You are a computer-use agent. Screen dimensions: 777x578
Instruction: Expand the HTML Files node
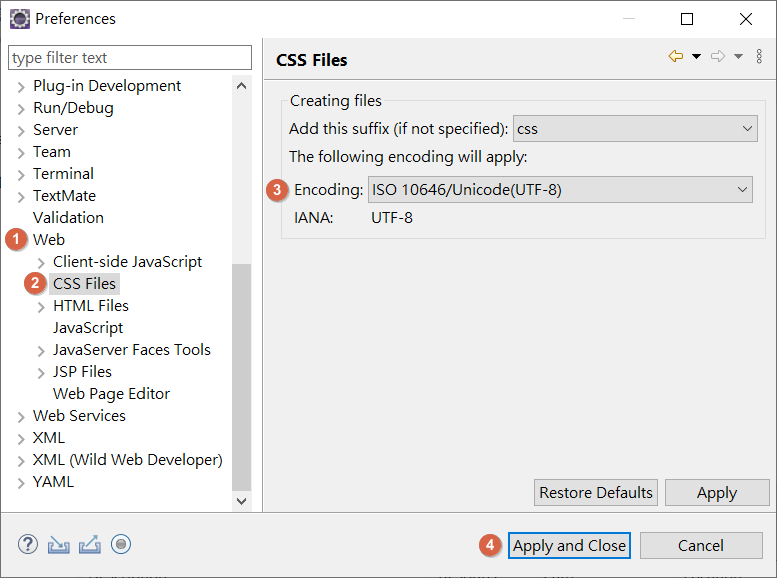(x=41, y=307)
